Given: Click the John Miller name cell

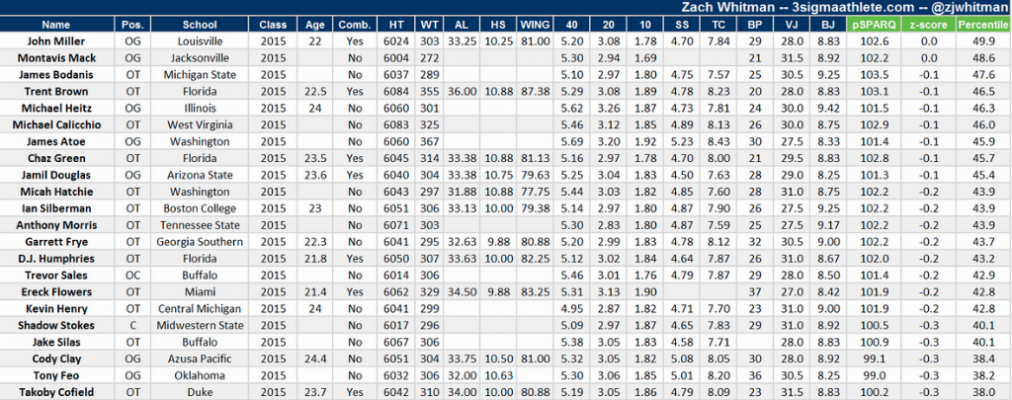Looking at the screenshot, I should pyautogui.click(x=56, y=41).
